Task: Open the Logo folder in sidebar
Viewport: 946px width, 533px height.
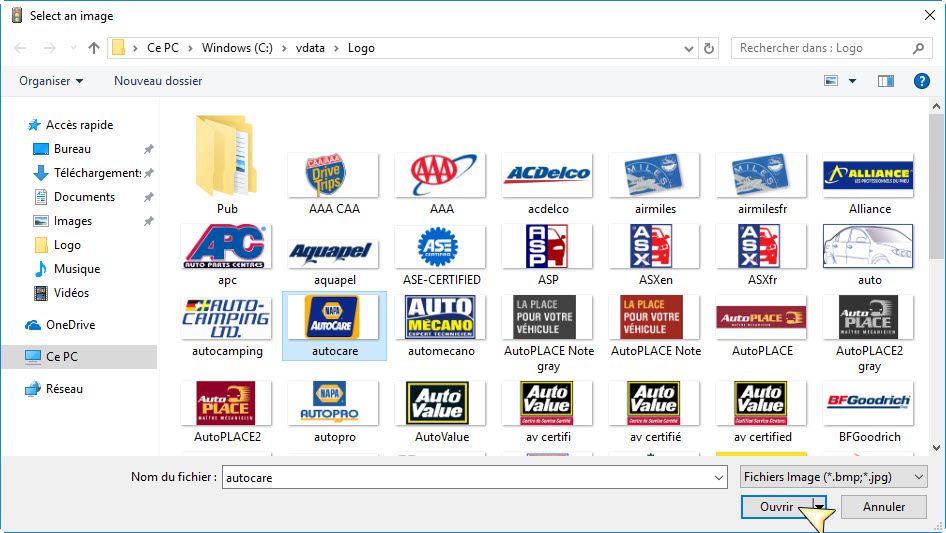Action: pos(67,245)
